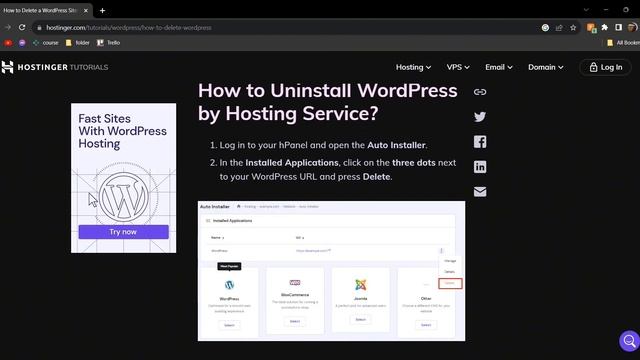Share article on LinkedIn

tap(480, 167)
